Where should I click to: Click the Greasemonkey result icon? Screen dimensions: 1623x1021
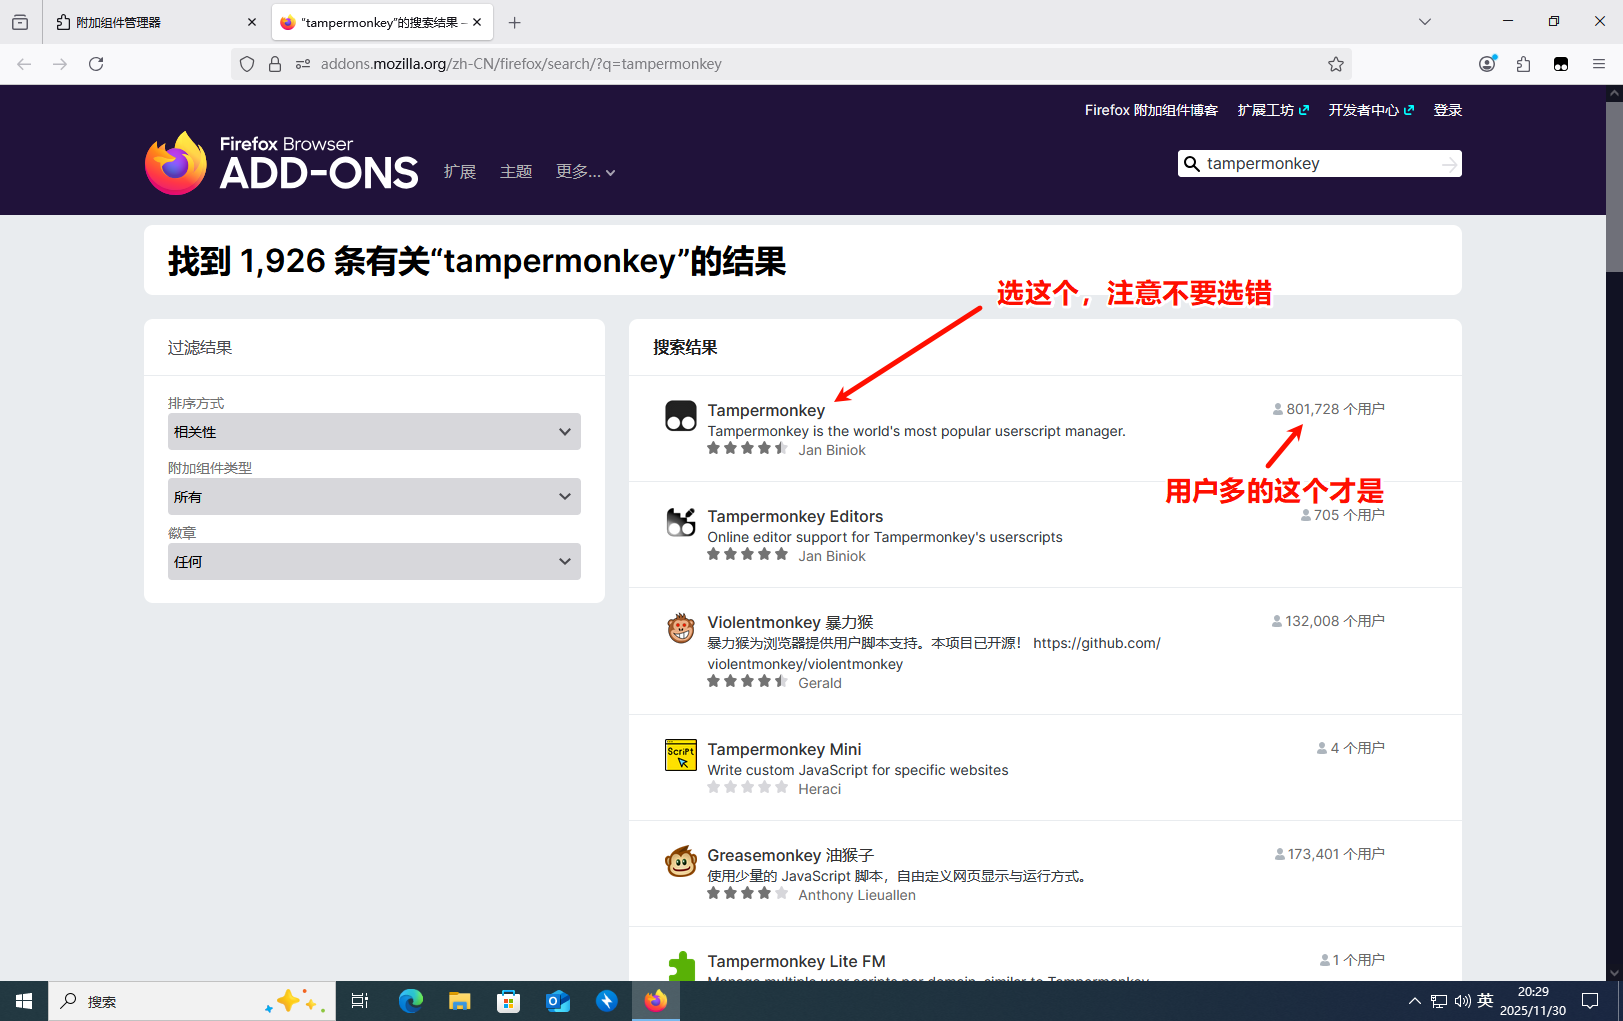coord(680,861)
